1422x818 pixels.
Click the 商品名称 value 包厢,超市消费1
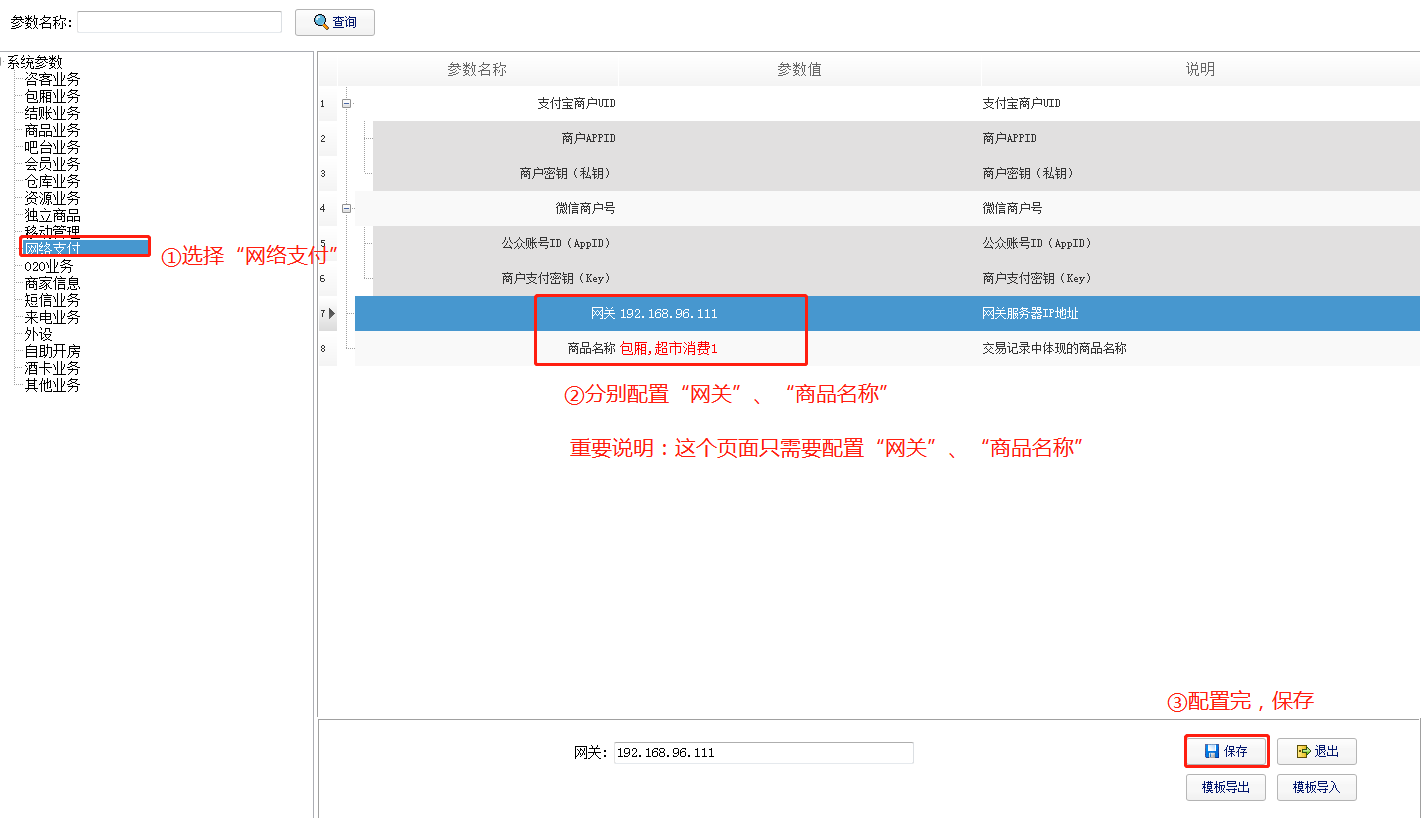[x=669, y=348]
